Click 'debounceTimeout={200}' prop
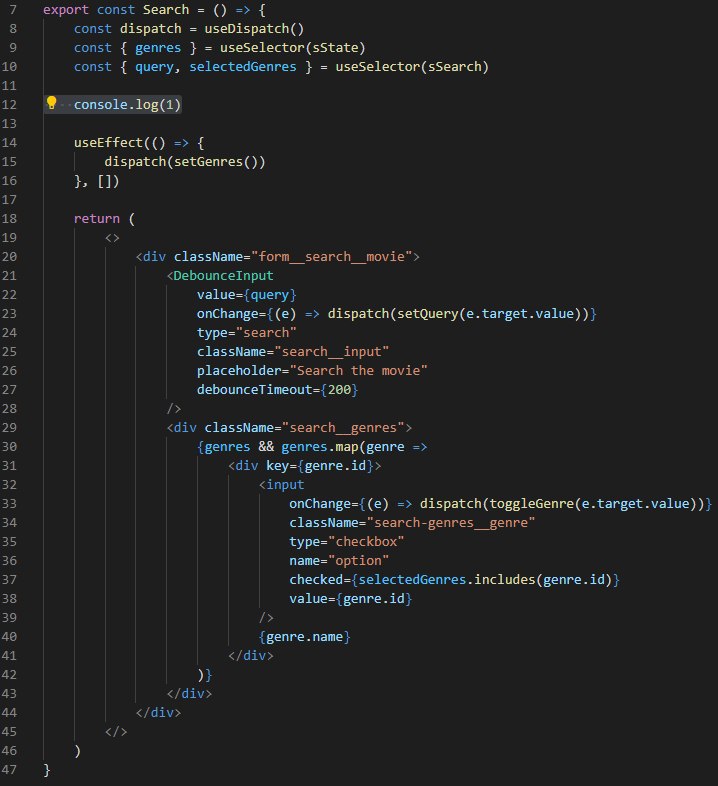Screen dimensions: 718x786 pos(277,390)
